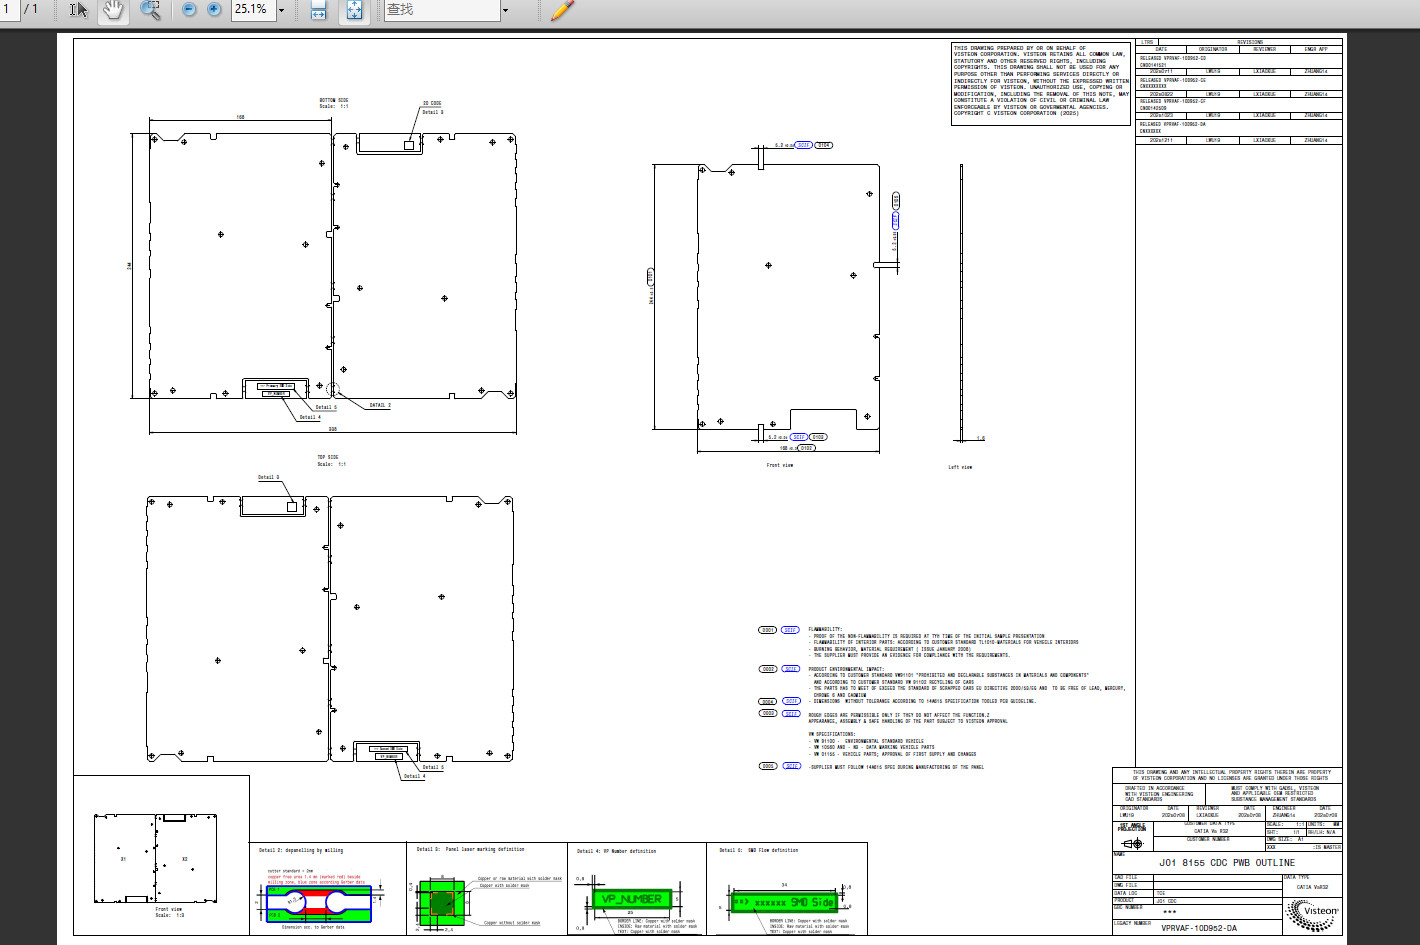
Task: Click the '2D CODE' callout label
Action: pyautogui.click(x=432, y=103)
